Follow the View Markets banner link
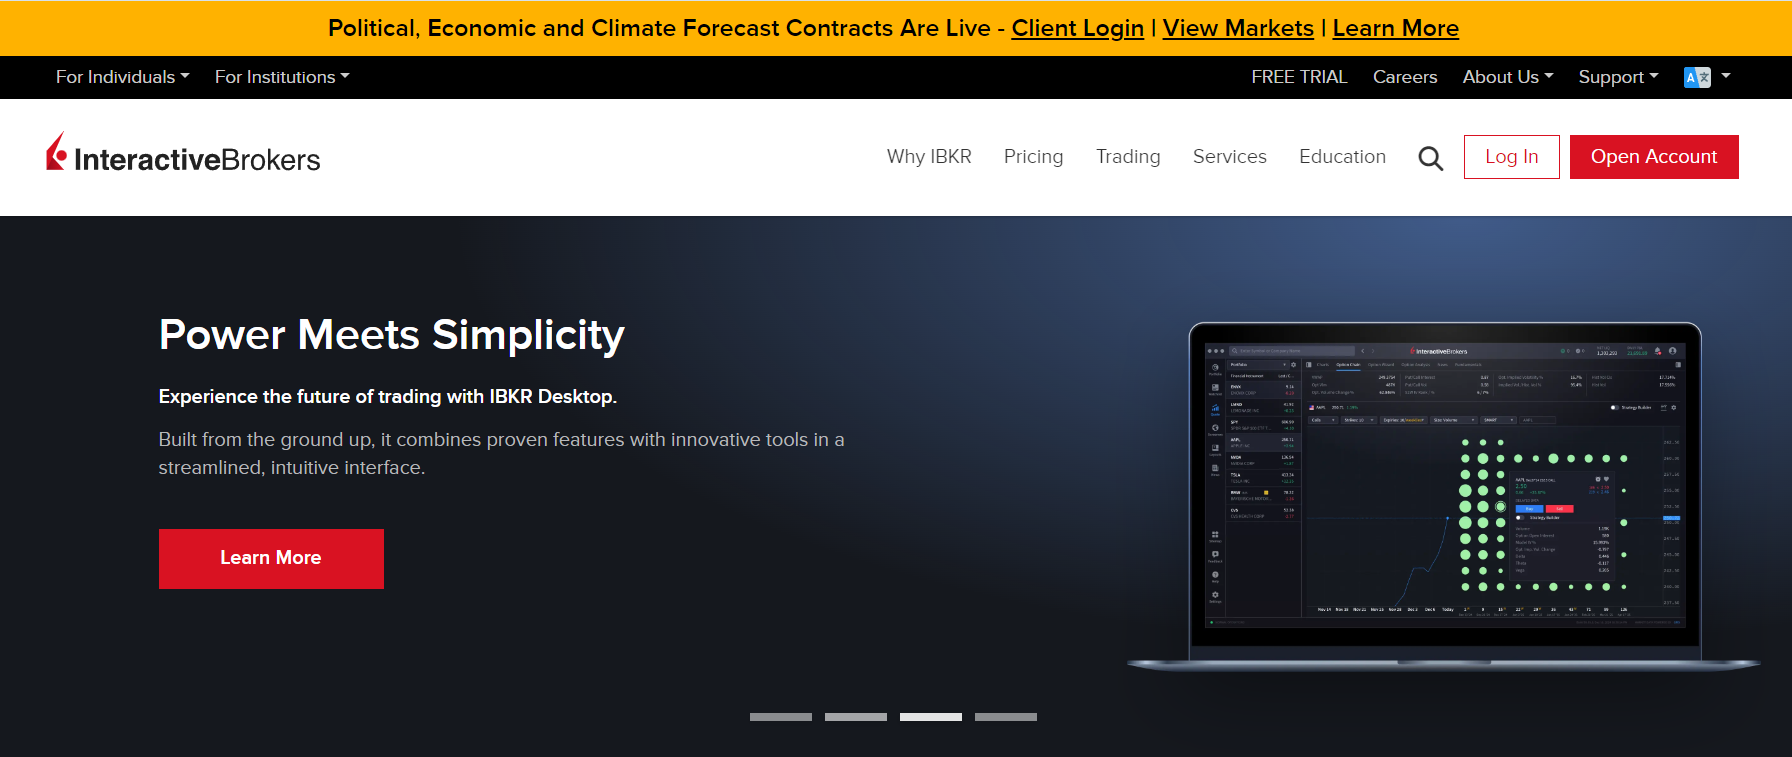This screenshot has height=757, width=1792. point(1237,28)
